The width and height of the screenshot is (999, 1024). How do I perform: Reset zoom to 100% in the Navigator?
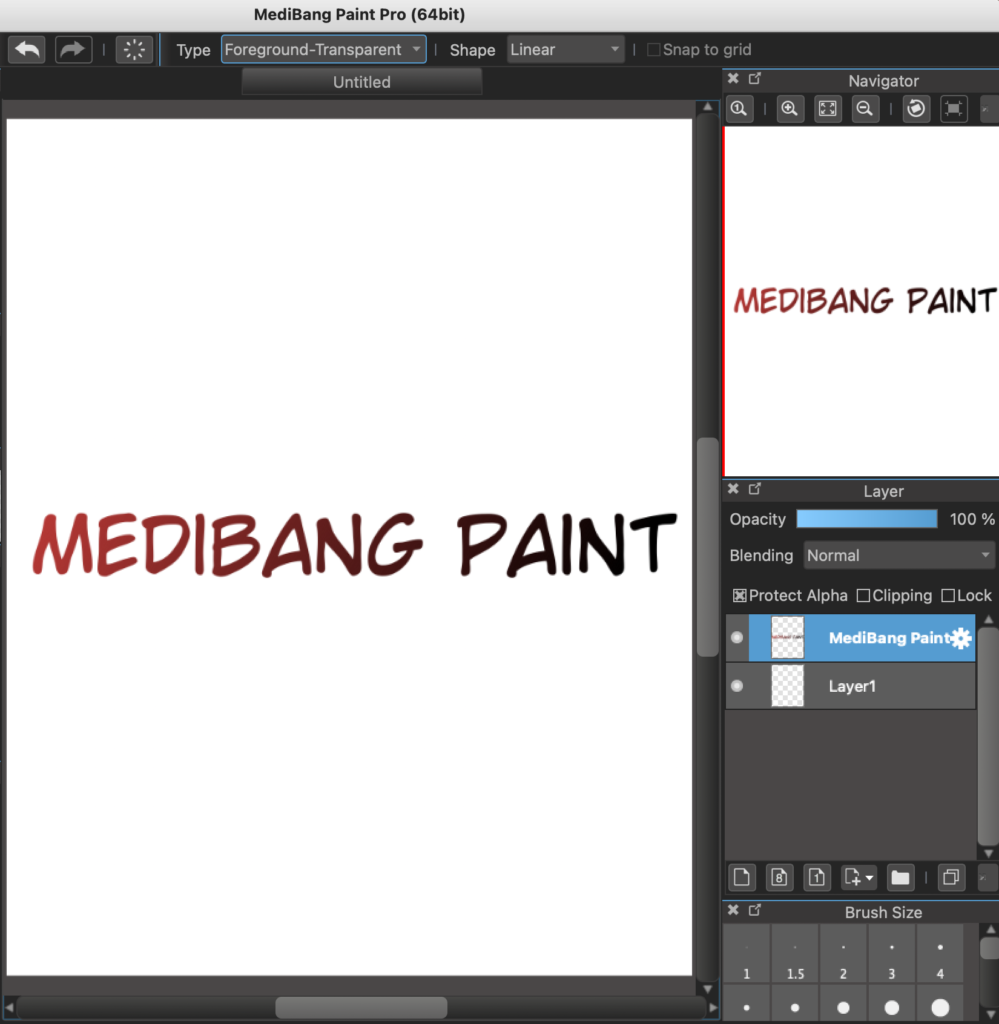pyautogui.click(x=739, y=108)
